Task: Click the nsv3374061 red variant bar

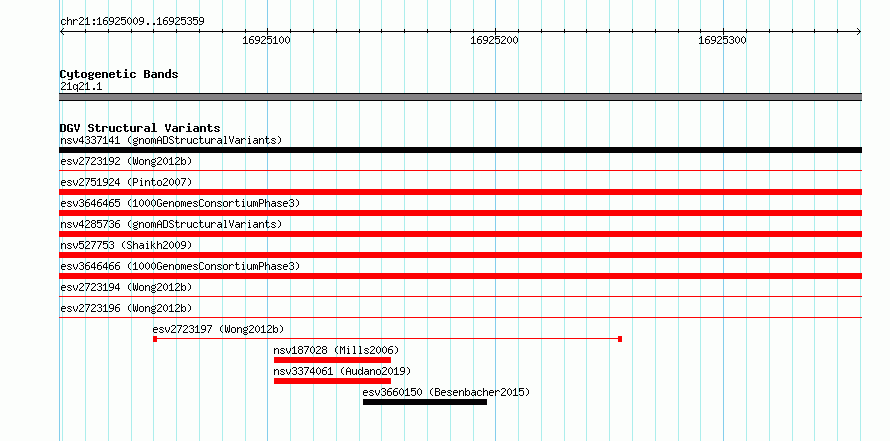Action: point(332,381)
